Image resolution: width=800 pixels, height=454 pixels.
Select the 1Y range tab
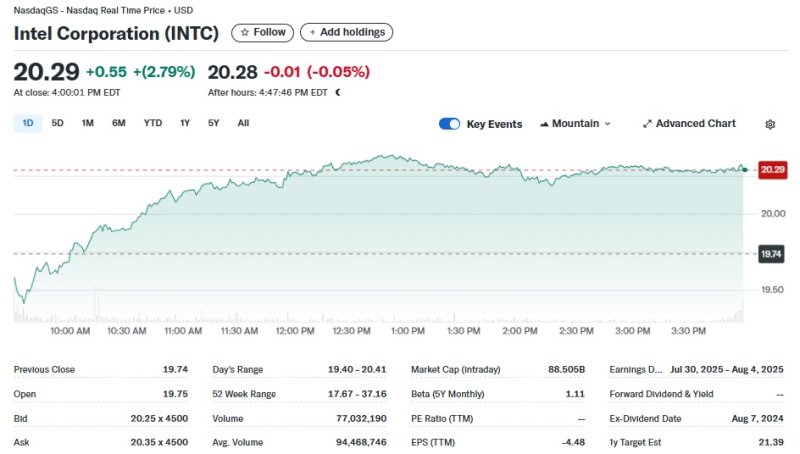tap(185, 123)
